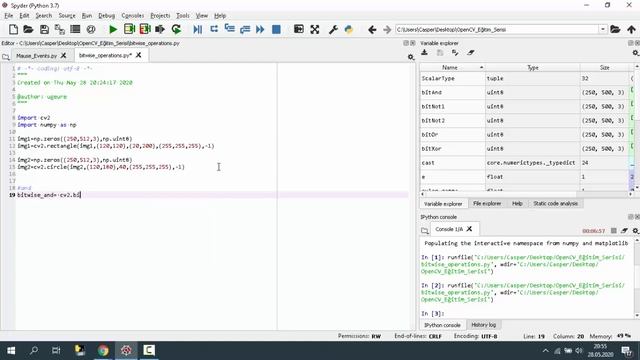Open editor pane options gear
This screenshot has width=640, height=360.
point(411,57)
